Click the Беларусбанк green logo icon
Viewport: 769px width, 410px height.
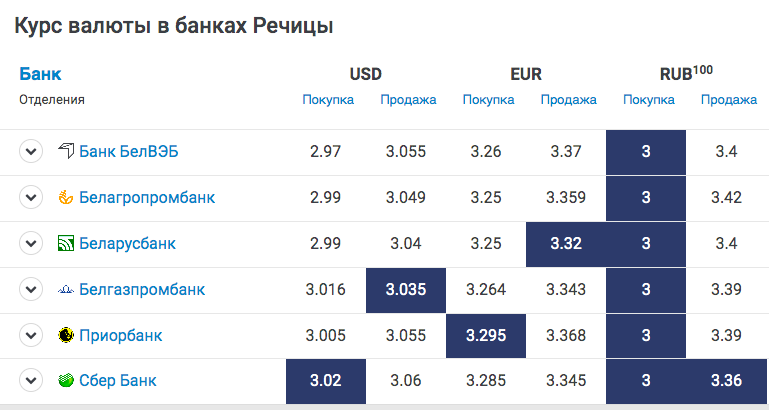click(66, 243)
